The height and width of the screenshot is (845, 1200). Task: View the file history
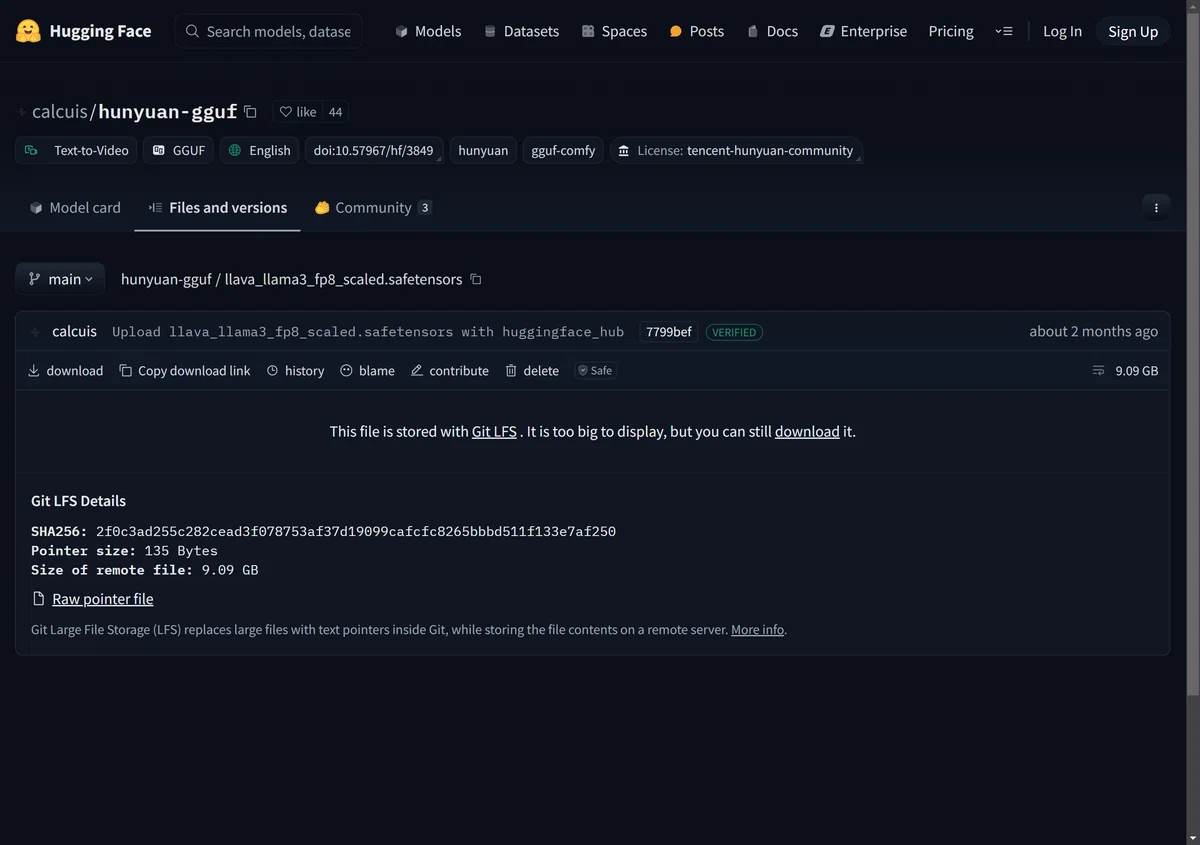click(295, 370)
